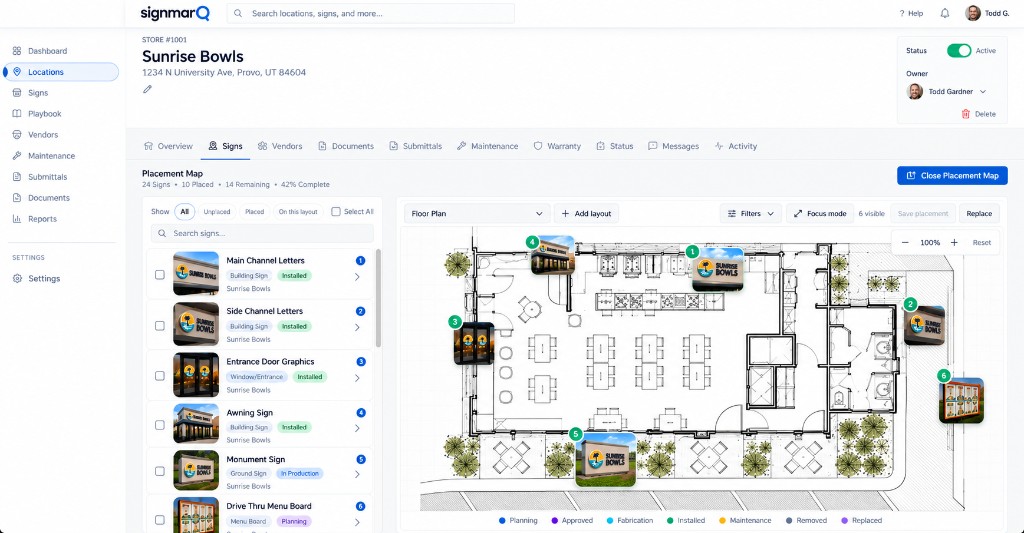Open Reports in the sidebar
The height and width of the screenshot is (533, 1024).
coord(42,219)
